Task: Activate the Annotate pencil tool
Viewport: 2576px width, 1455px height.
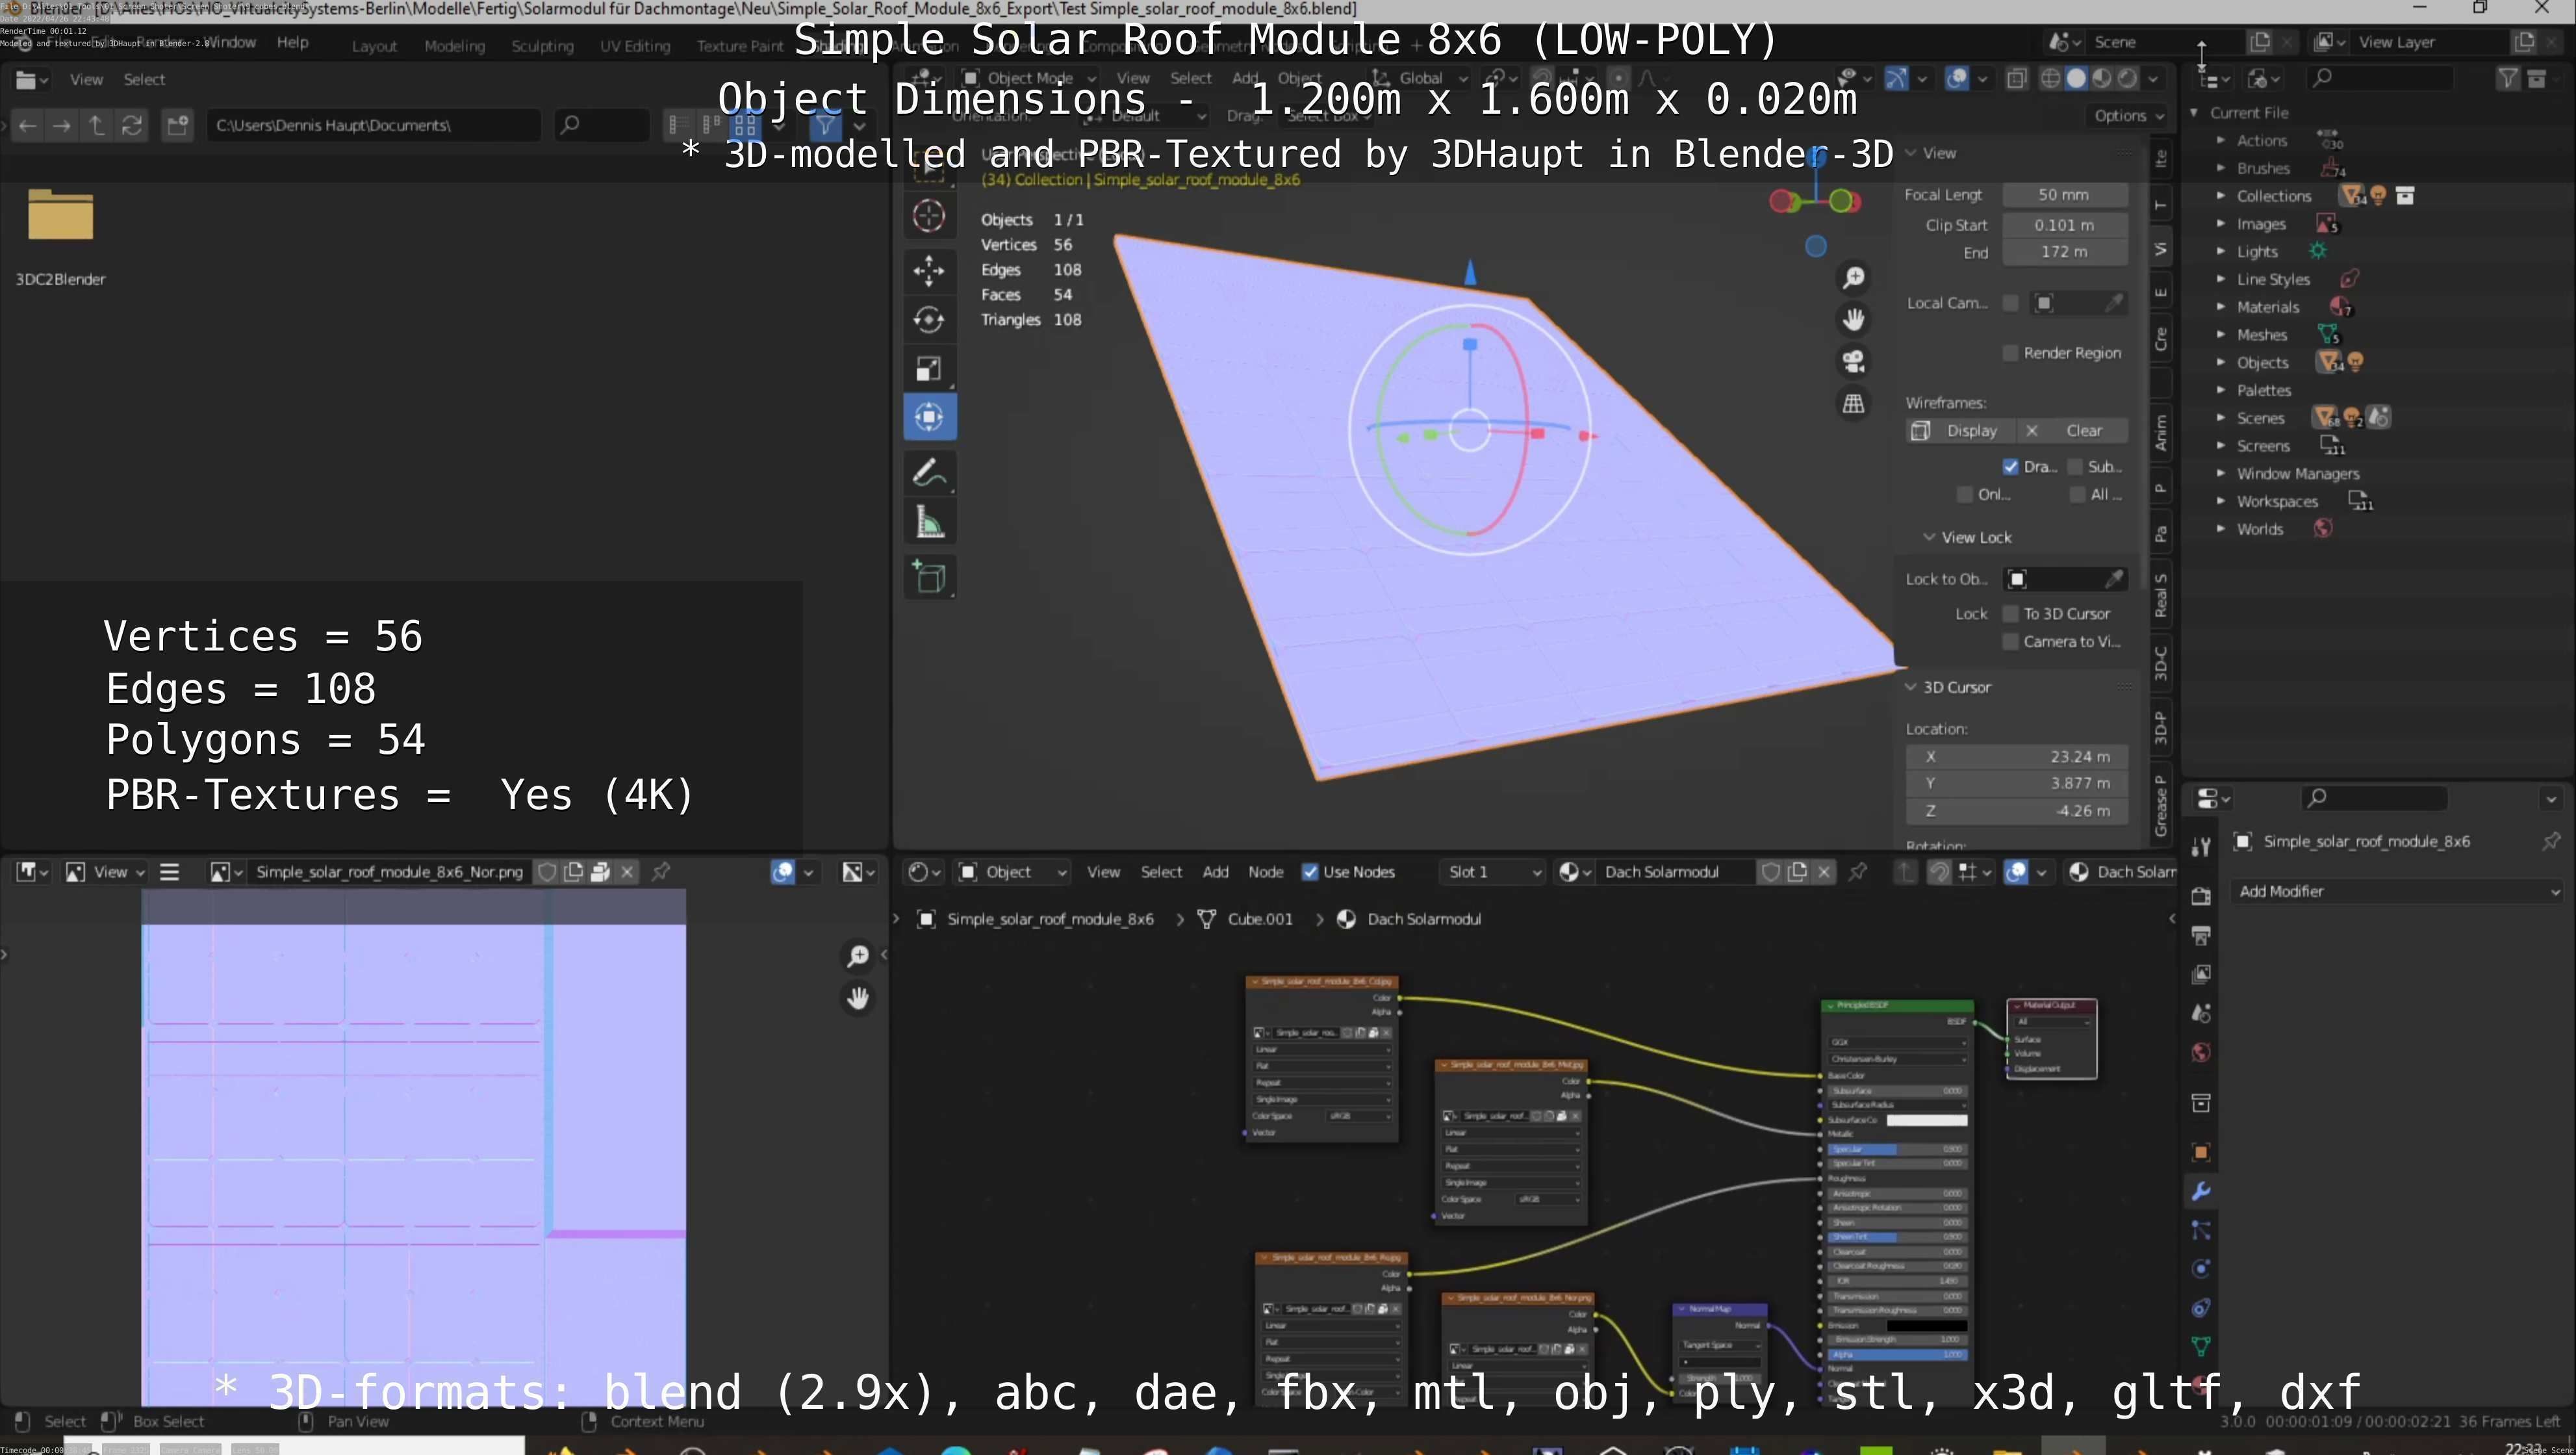Action: pos(929,472)
